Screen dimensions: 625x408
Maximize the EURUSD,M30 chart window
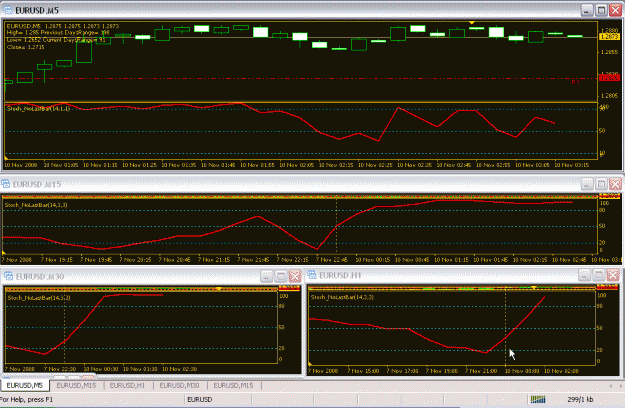tap(281, 276)
